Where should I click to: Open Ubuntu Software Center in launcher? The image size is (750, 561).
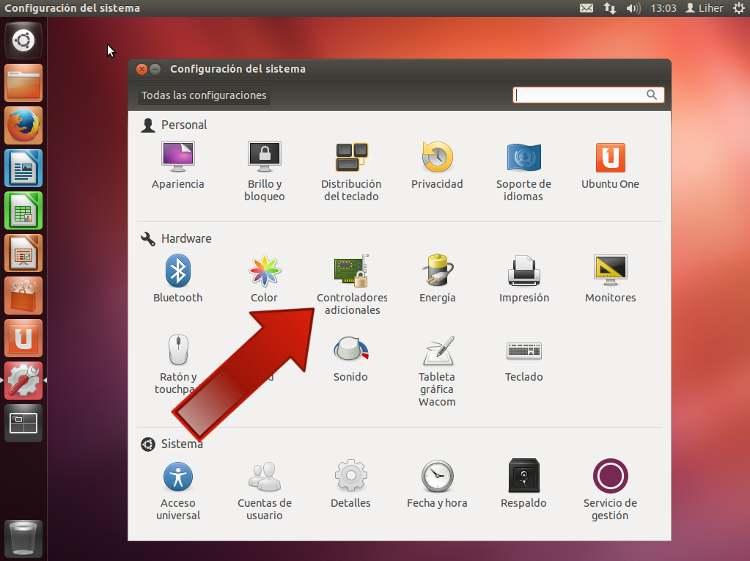point(23,296)
